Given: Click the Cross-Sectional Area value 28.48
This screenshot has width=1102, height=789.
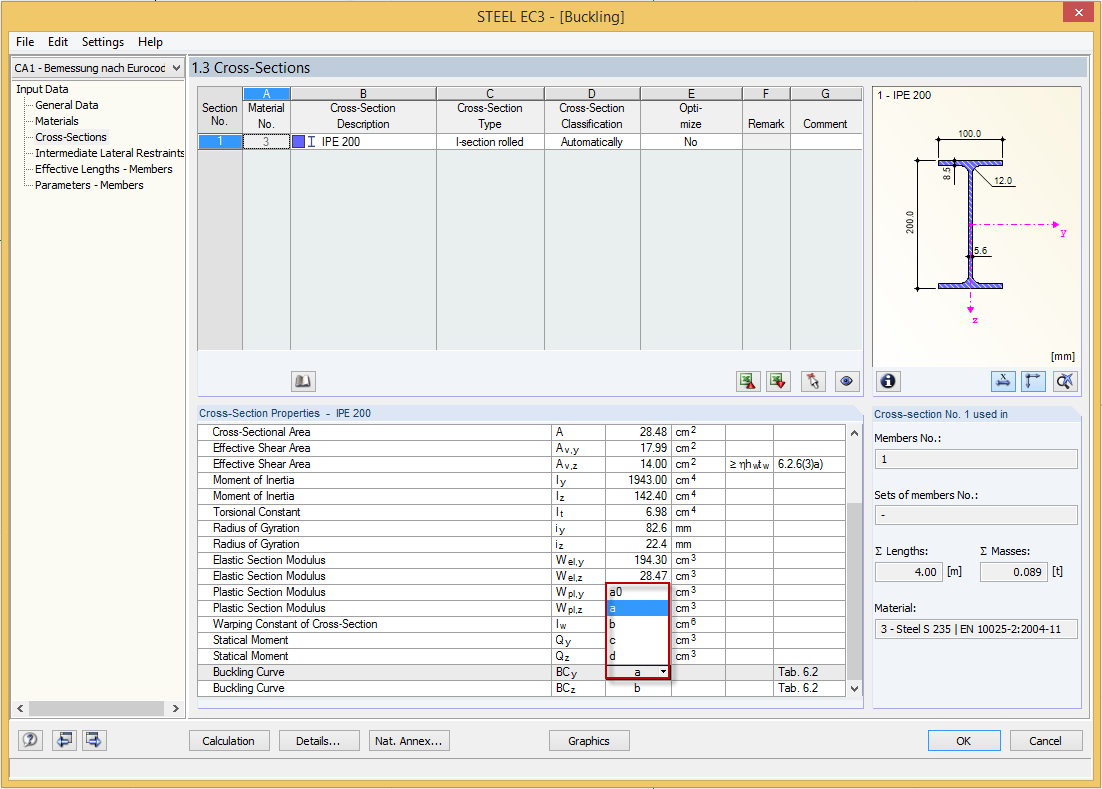Looking at the screenshot, I should [637, 432].
